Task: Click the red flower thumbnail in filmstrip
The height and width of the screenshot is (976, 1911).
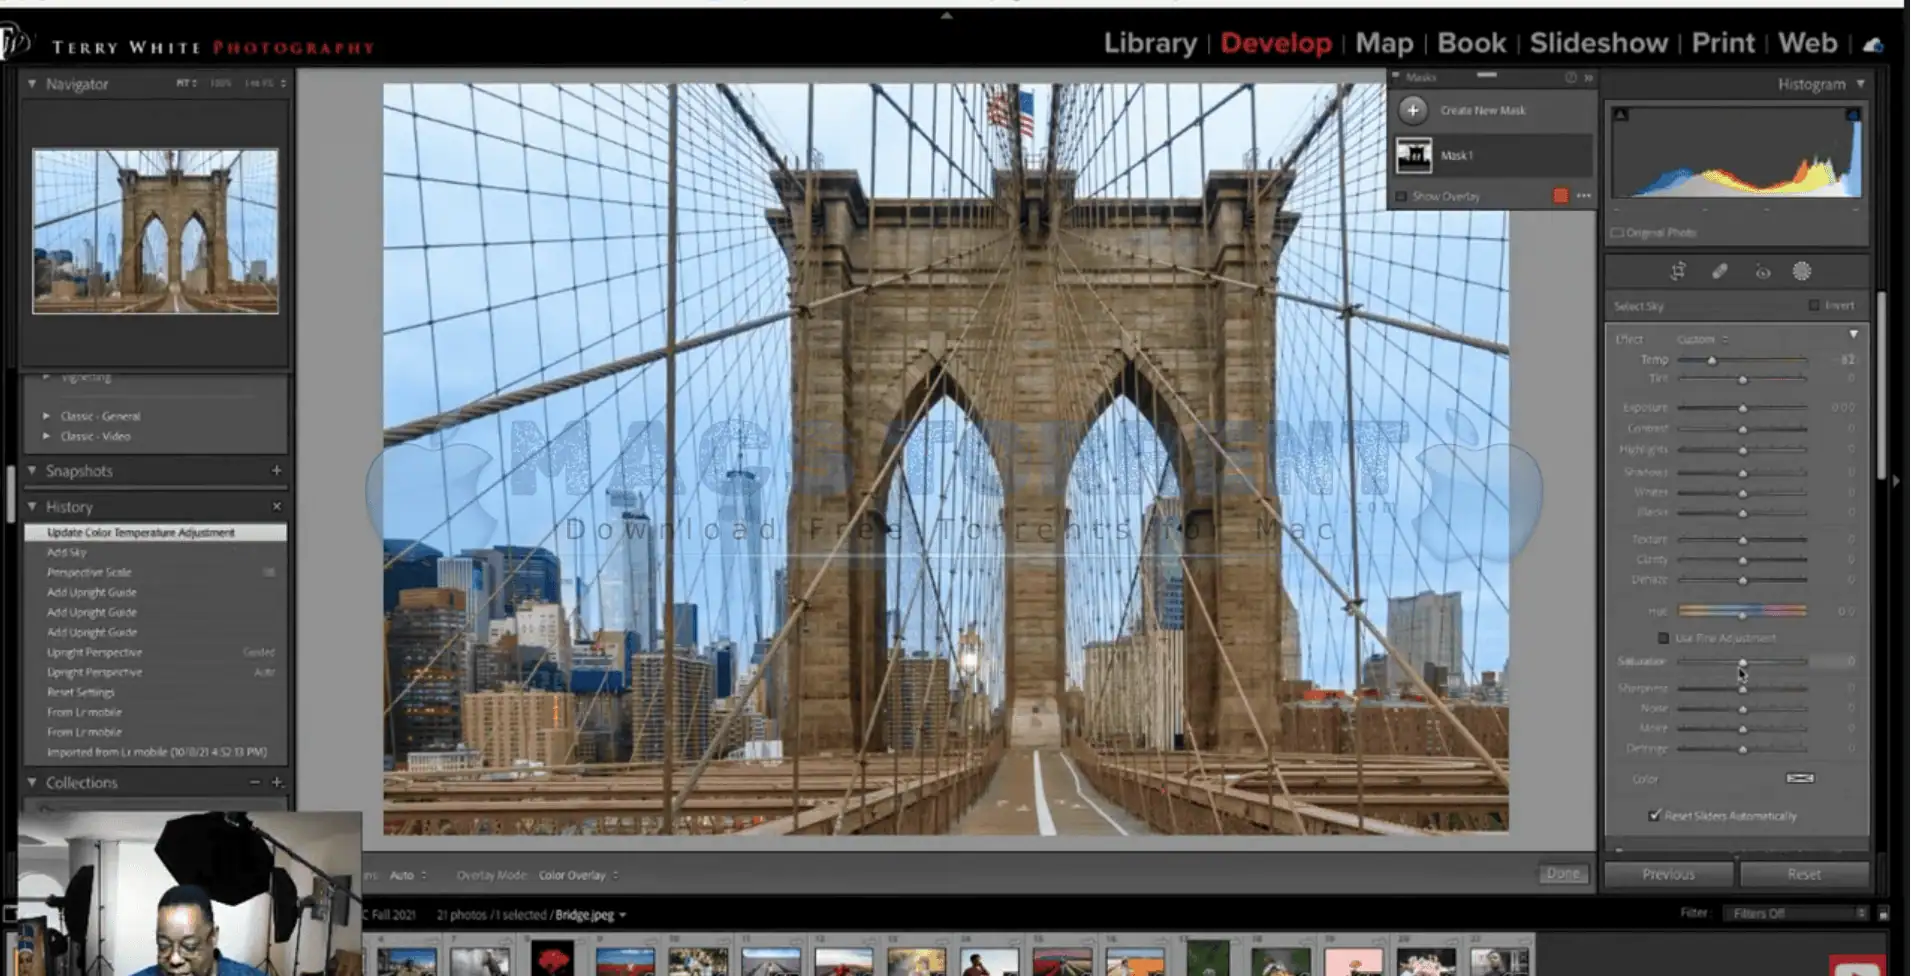Action: point(552,960)
